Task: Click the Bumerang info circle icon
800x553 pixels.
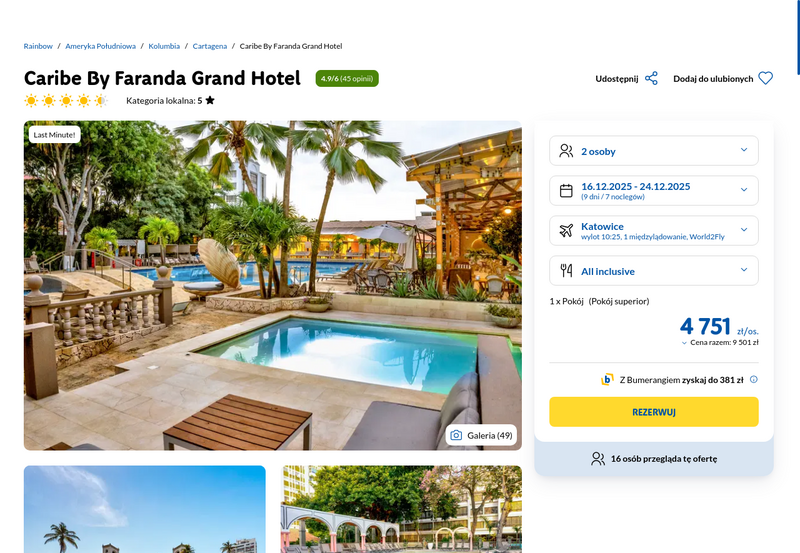Action: (754, 379)
